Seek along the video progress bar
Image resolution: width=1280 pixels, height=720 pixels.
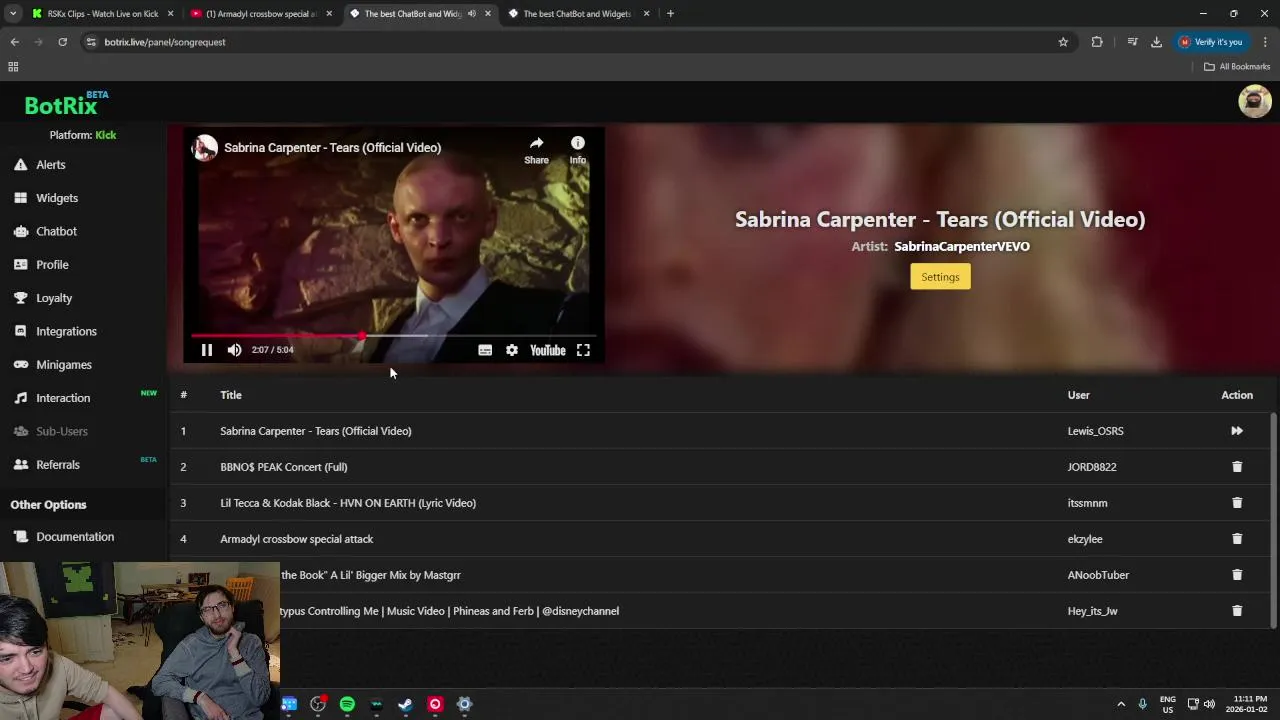point(393,336)
